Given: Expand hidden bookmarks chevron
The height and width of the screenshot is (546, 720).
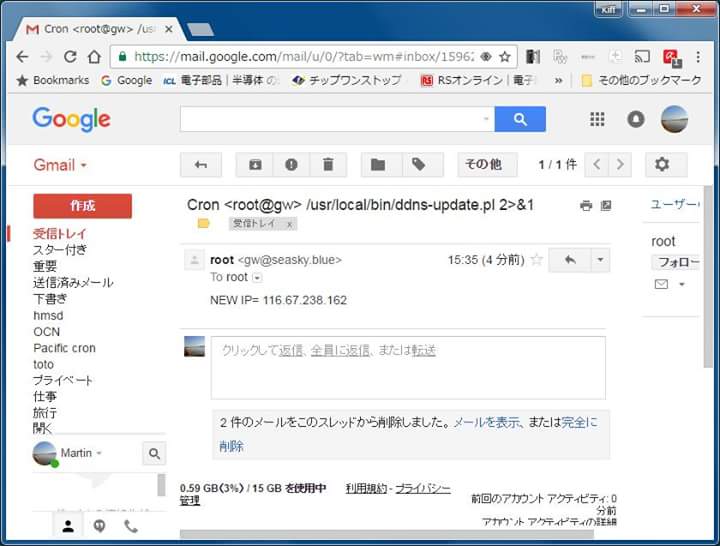Looking at the screenshot, I should (x=558, y=81).
